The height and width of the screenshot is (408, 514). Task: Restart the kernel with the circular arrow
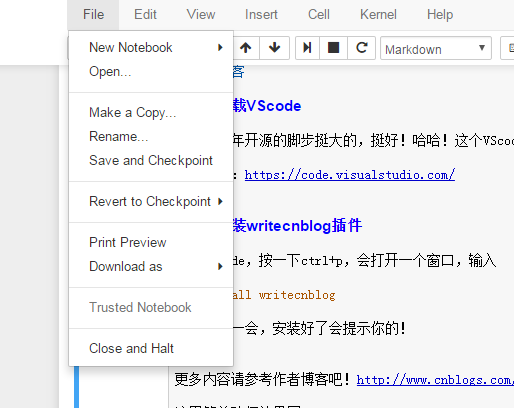[x=362, y=48]
